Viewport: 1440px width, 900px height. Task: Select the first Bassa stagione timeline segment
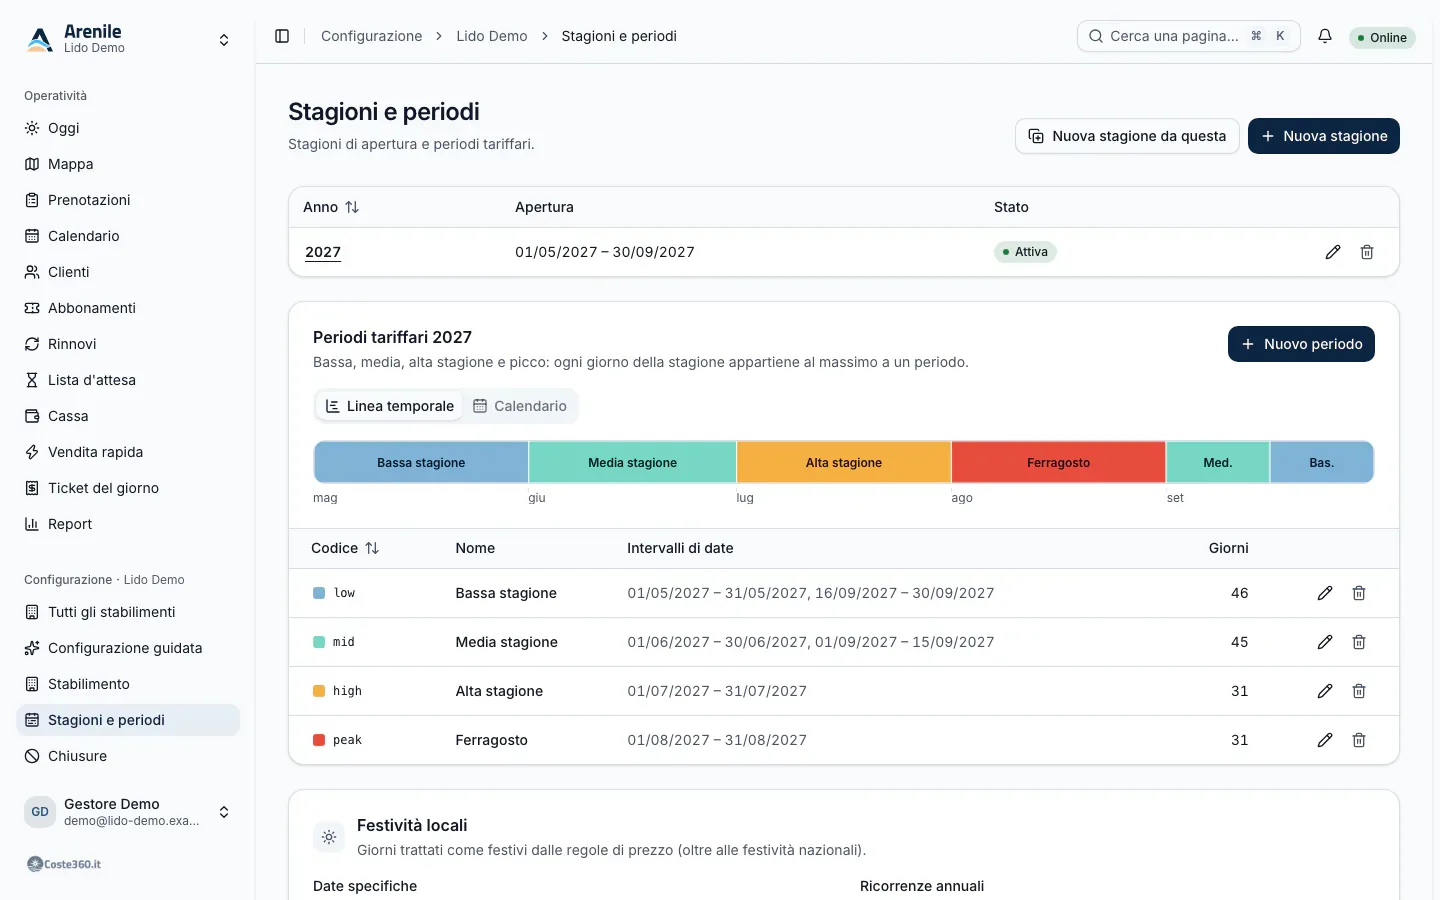[421, 462]
